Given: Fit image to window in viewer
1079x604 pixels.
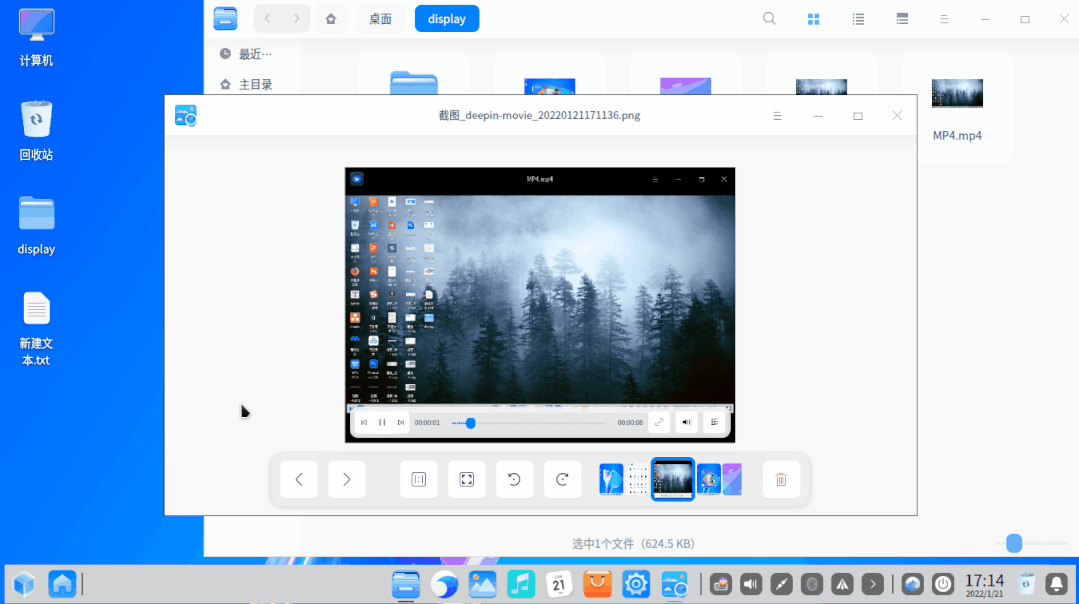Looking at the screenshot, I should click(x=467, y=479).
